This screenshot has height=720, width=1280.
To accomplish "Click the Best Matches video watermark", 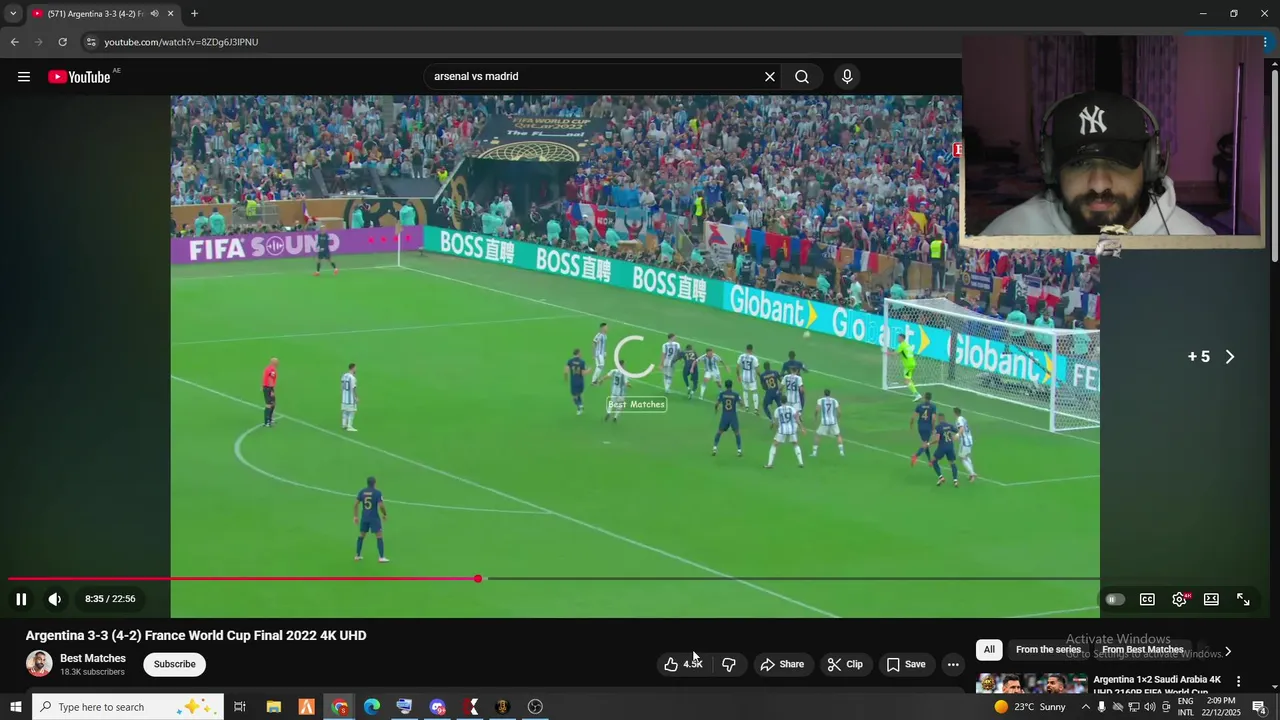I will coord(636,404).
